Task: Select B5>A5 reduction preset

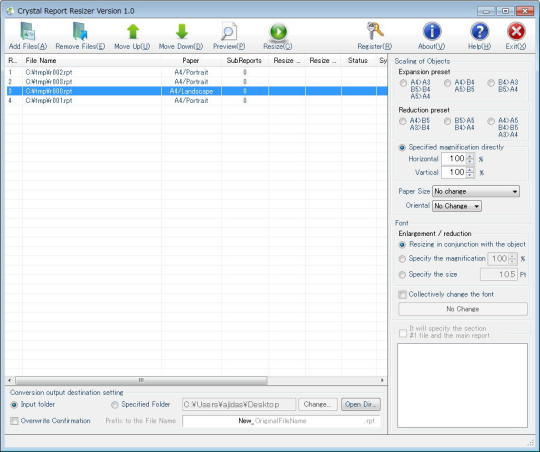Action: (447, 121)
